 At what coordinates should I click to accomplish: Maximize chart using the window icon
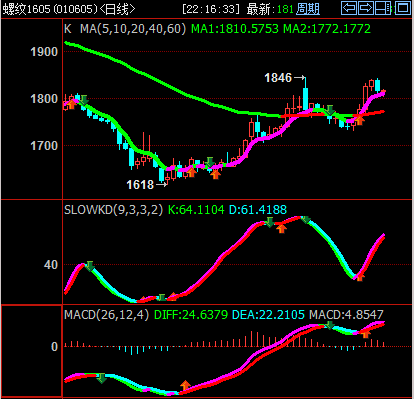pyautogui.click(x=403, y=8)
